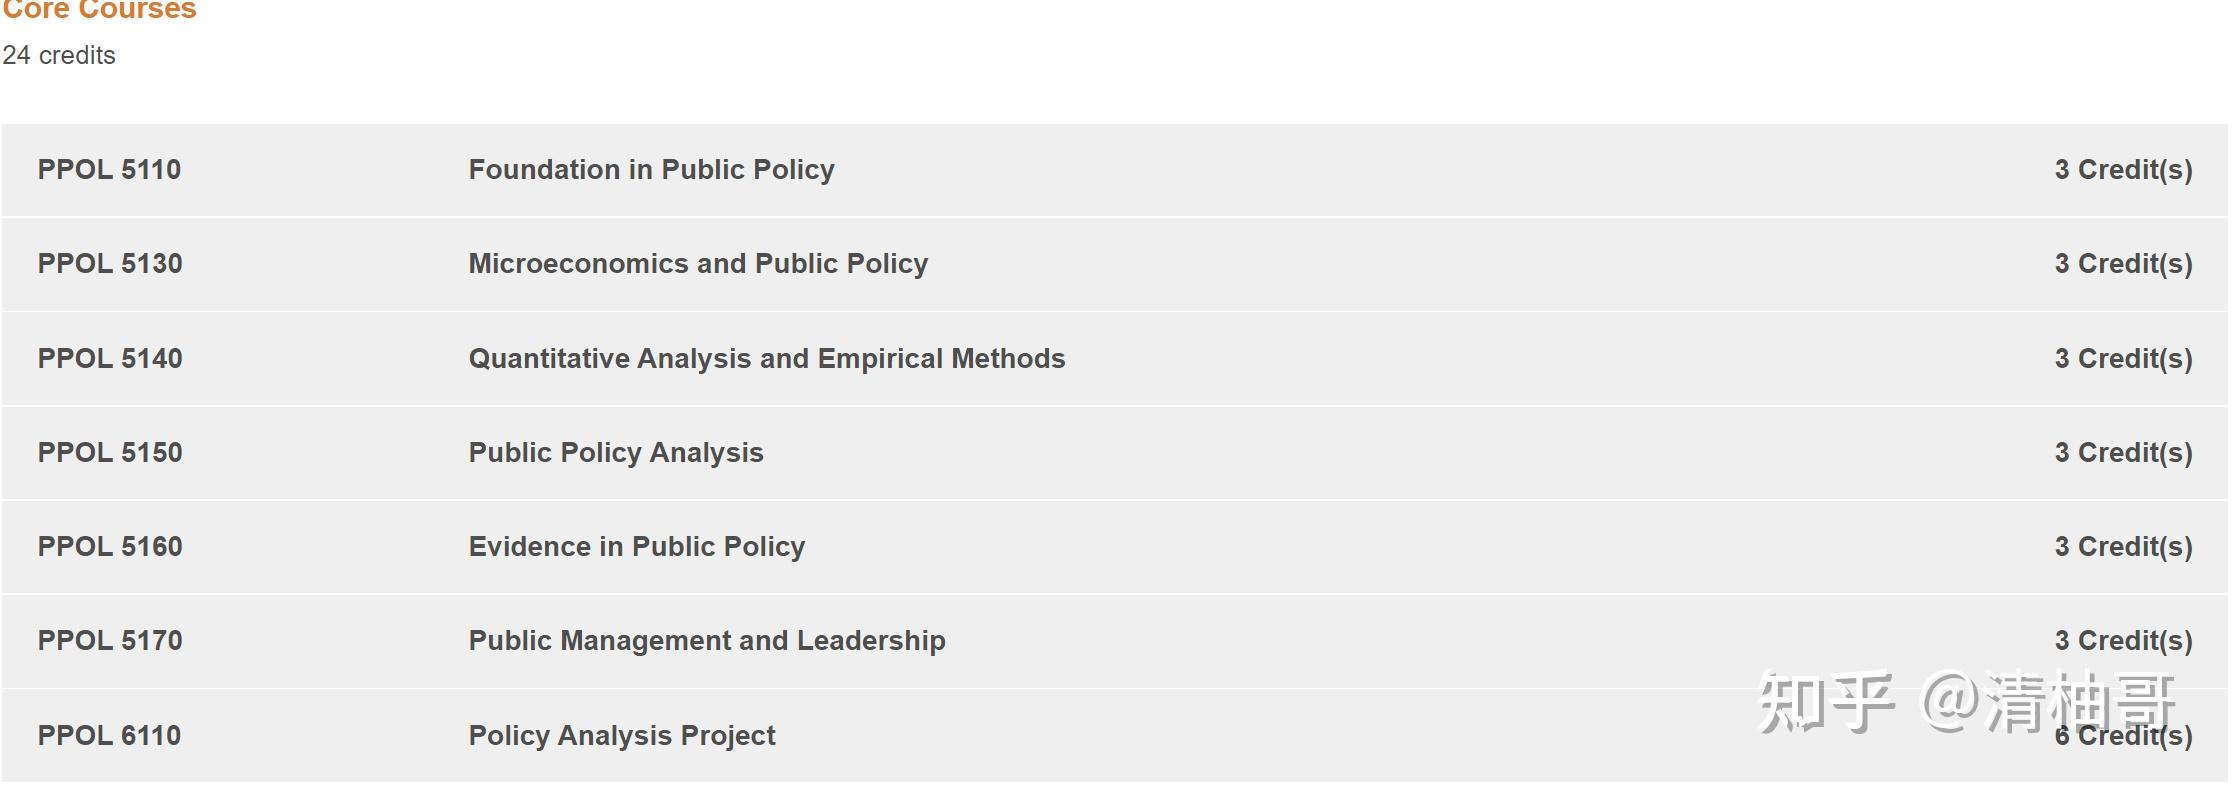Click the 知乎 @清柚哥 watermark
This screenshot has height=795, width=2234.
pos(1965,702)
